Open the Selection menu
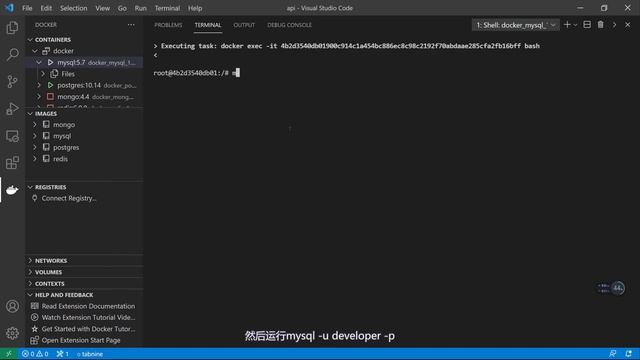 pos(73,8)
